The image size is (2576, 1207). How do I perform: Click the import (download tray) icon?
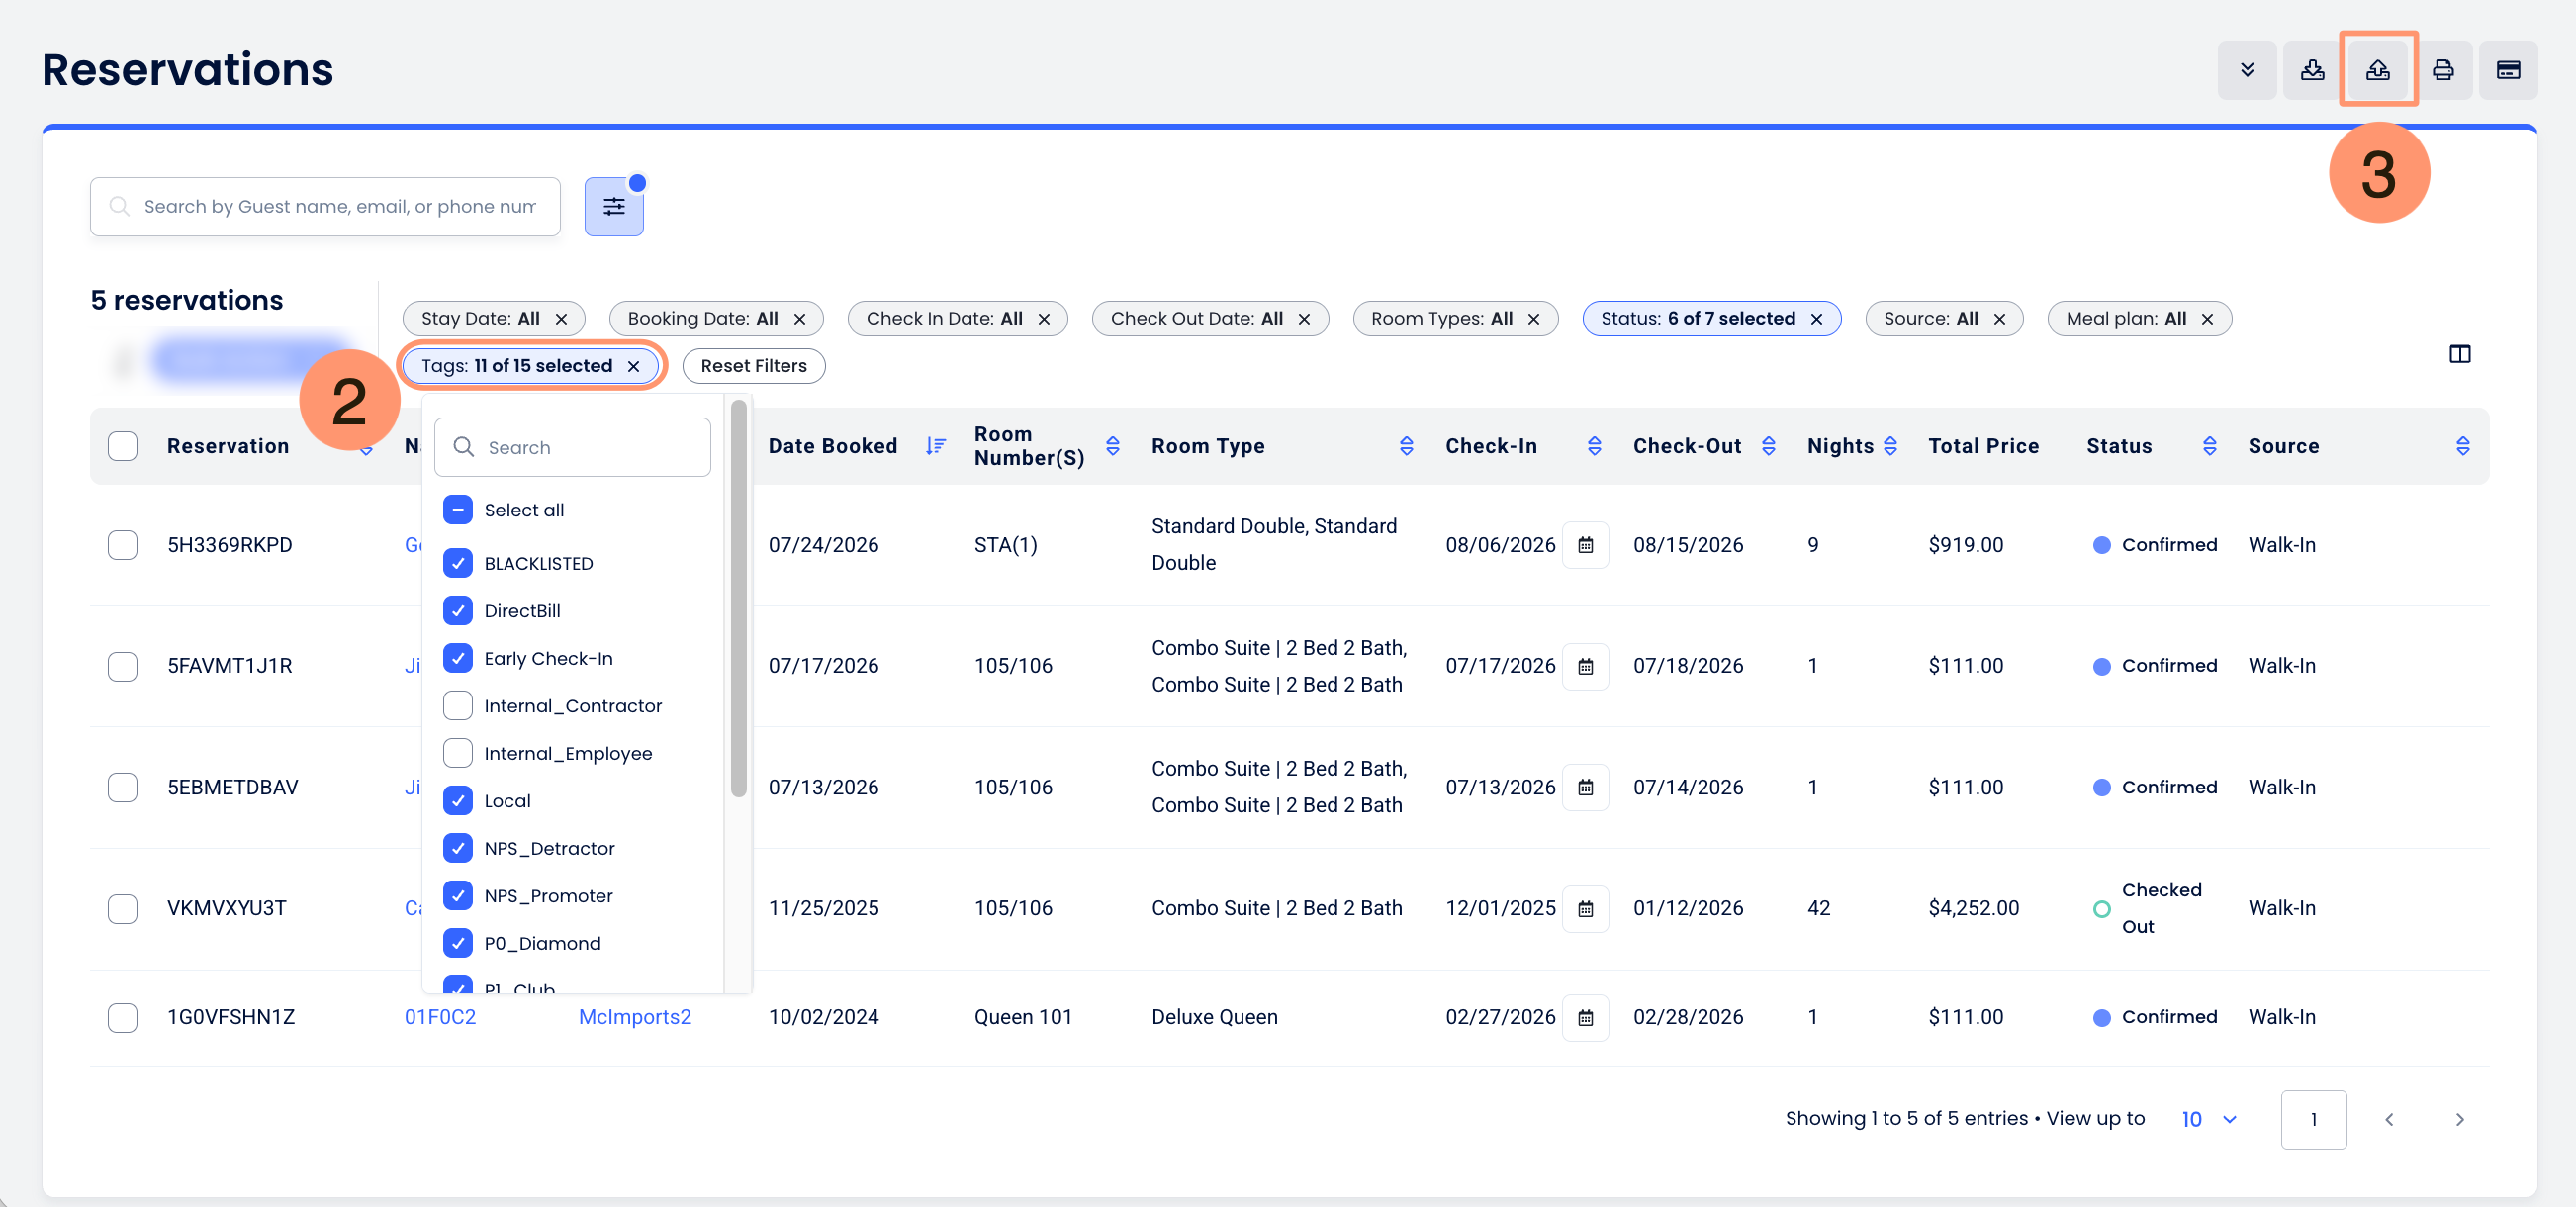click(x=2311, y=70)
